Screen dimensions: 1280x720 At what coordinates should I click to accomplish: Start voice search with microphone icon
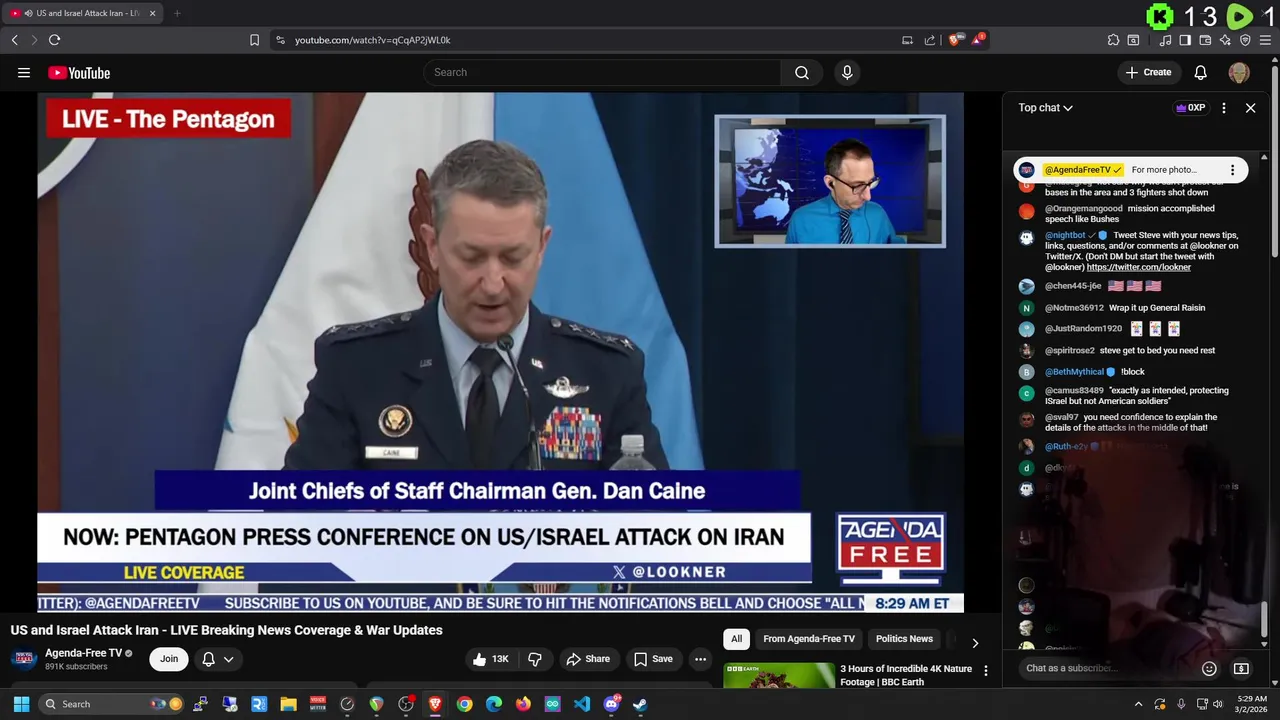(x=847, y=72)
